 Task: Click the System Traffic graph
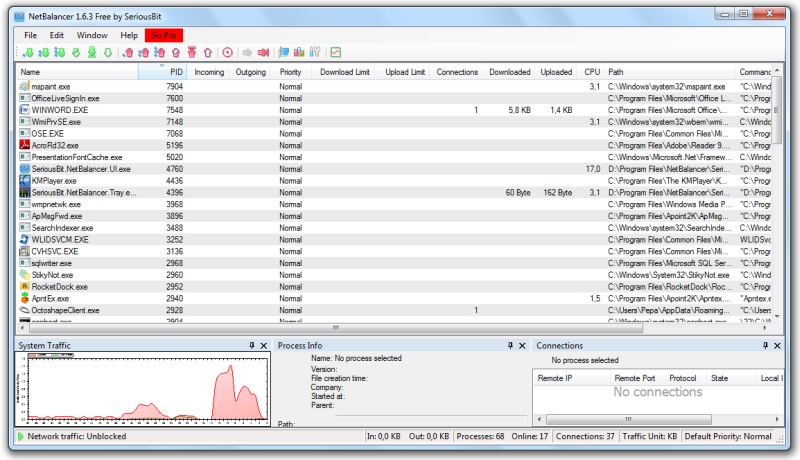[x=143, y=389]
